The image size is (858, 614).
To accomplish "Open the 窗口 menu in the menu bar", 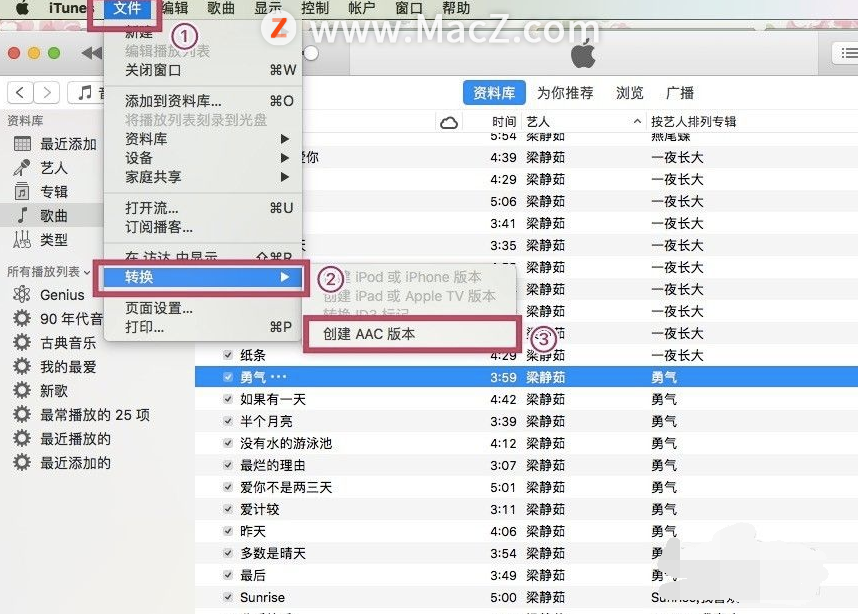I will point(409,8).
